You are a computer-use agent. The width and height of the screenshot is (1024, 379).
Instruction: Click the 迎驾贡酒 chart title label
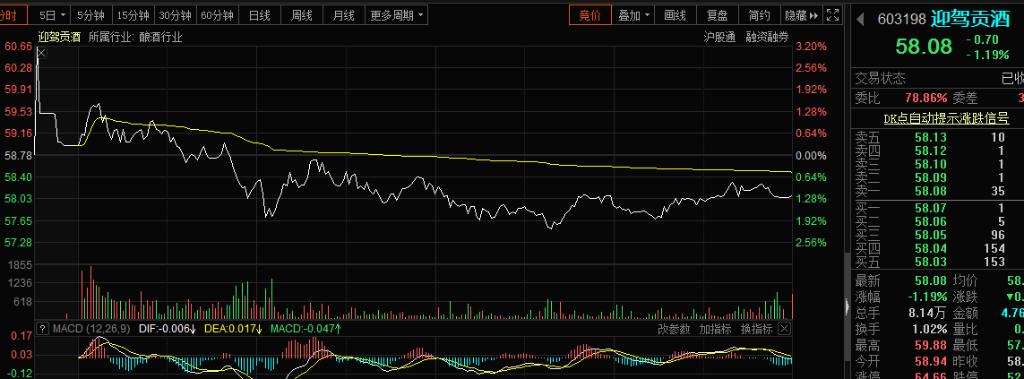click(59, 37)
